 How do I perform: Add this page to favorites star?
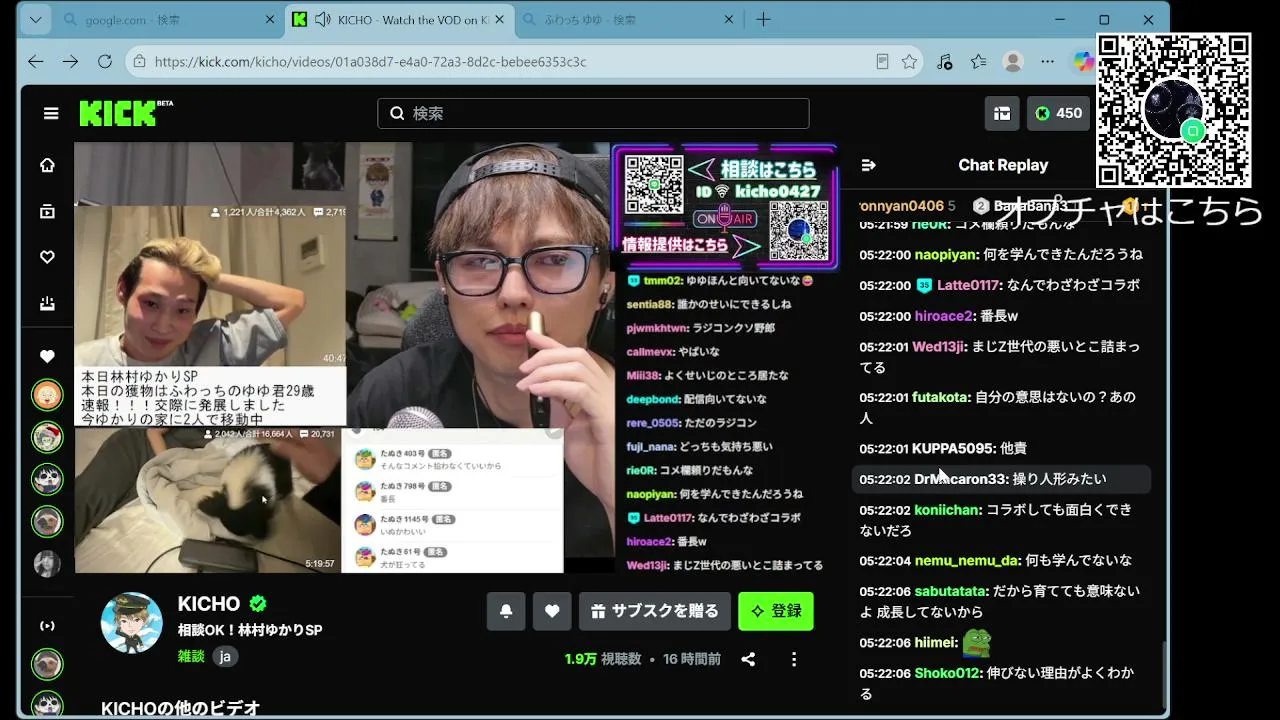(x=909, y=61)
